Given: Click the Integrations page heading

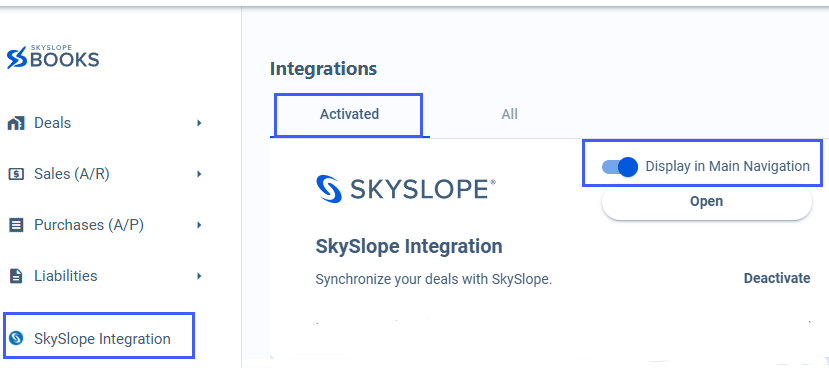Looking at the screenshot, I should (x=324, y=69).
